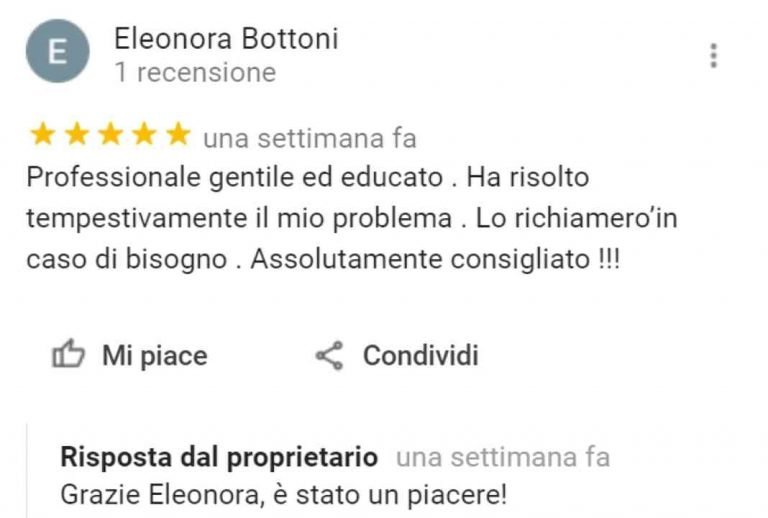Click the owner reply's una settimana fa timestamp
The image size is (768, 518).
[x=503, y=457]
